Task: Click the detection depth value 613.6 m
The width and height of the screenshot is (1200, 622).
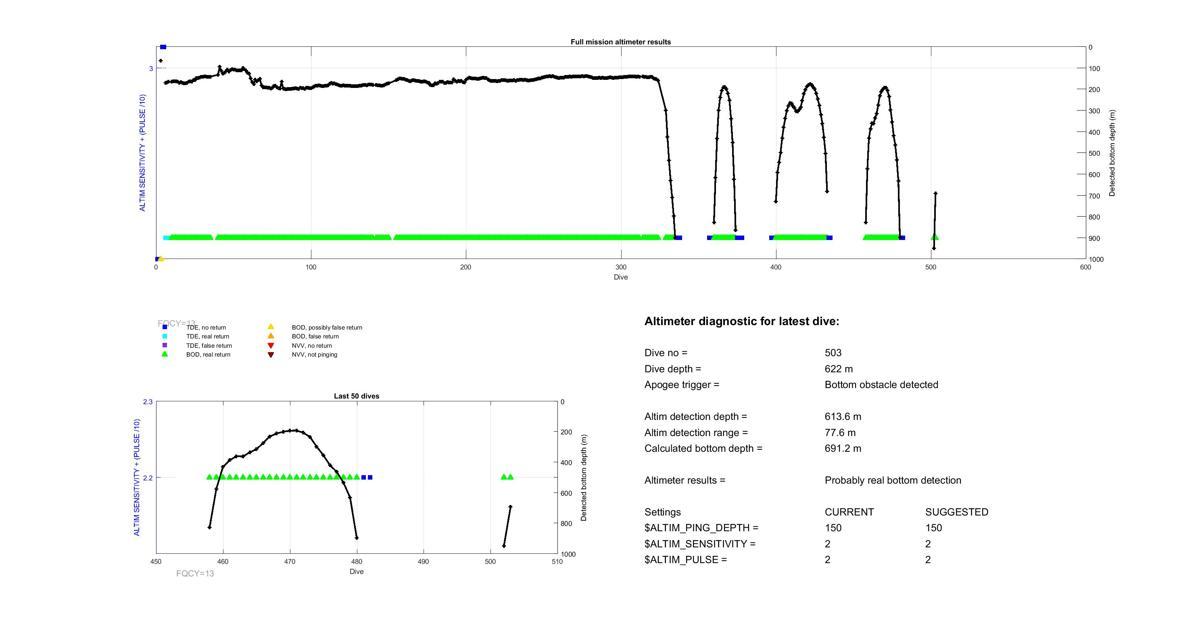Action: (x=843, y=417)
